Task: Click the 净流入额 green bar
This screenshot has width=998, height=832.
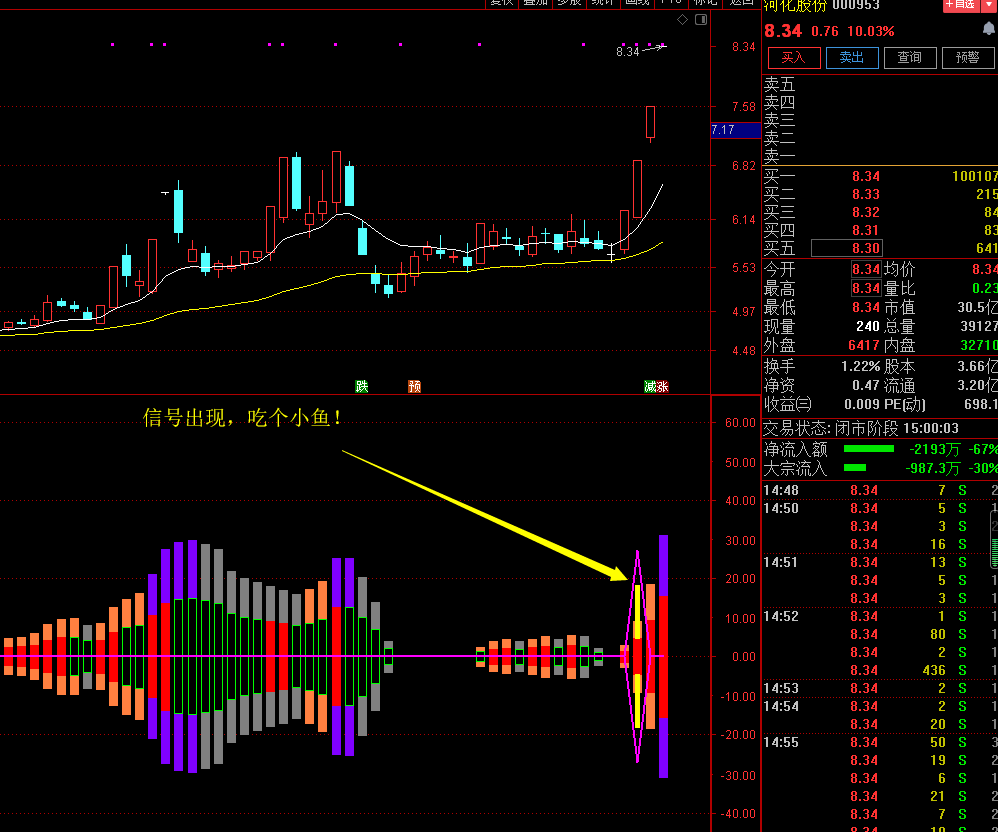Action: click(868, 449)
